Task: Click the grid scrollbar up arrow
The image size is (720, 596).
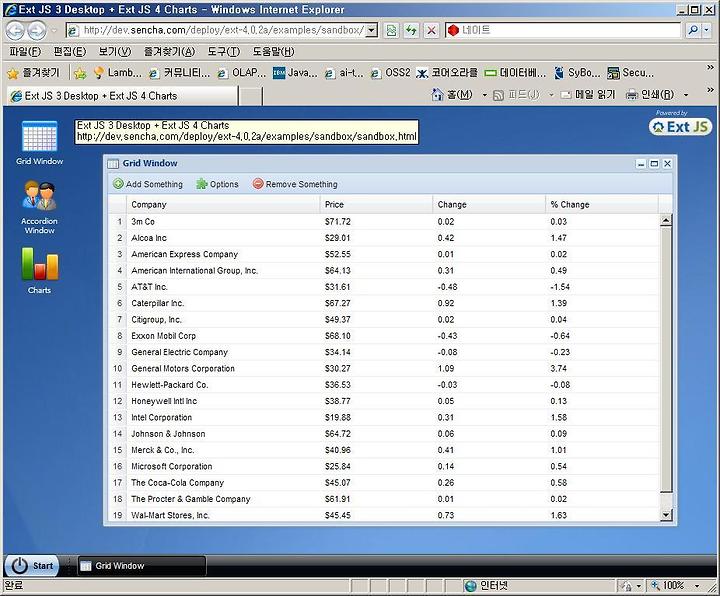Action: click(x=666, y=220)
